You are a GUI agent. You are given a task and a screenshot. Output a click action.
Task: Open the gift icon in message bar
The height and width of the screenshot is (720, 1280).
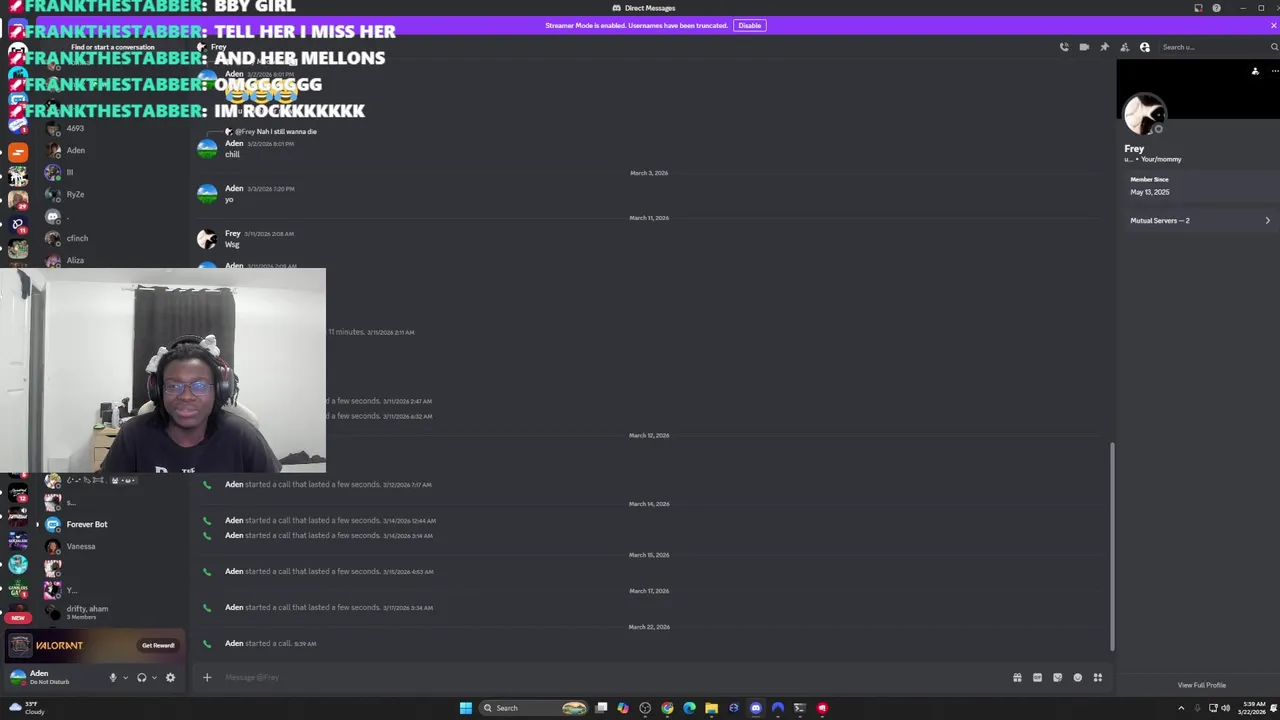pos(1017,677)
